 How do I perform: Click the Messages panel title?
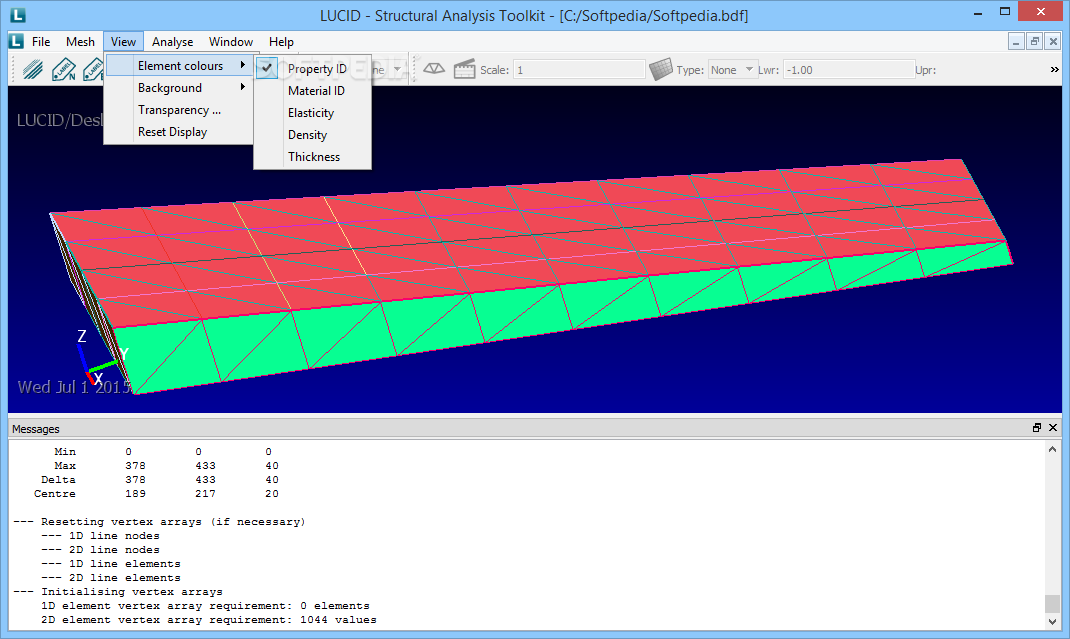pos(35,429)
